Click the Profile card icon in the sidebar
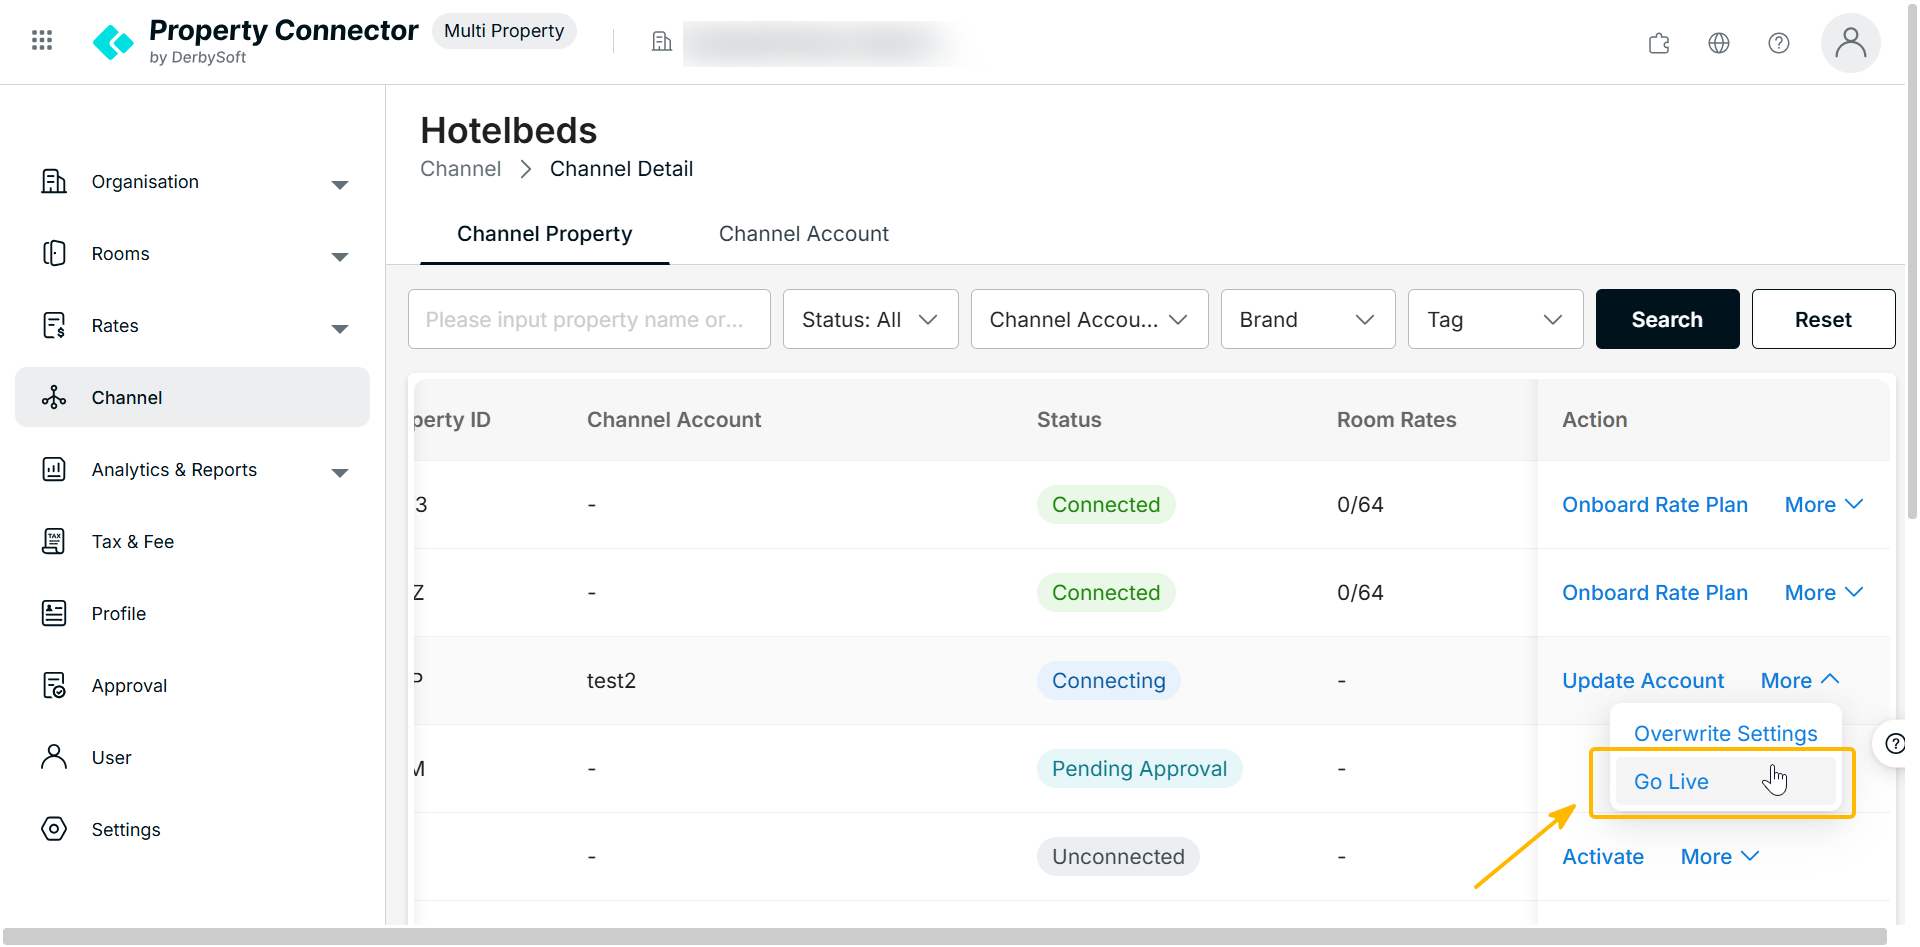The width and height of the screenshot is (1920, 947). [54, 613]
